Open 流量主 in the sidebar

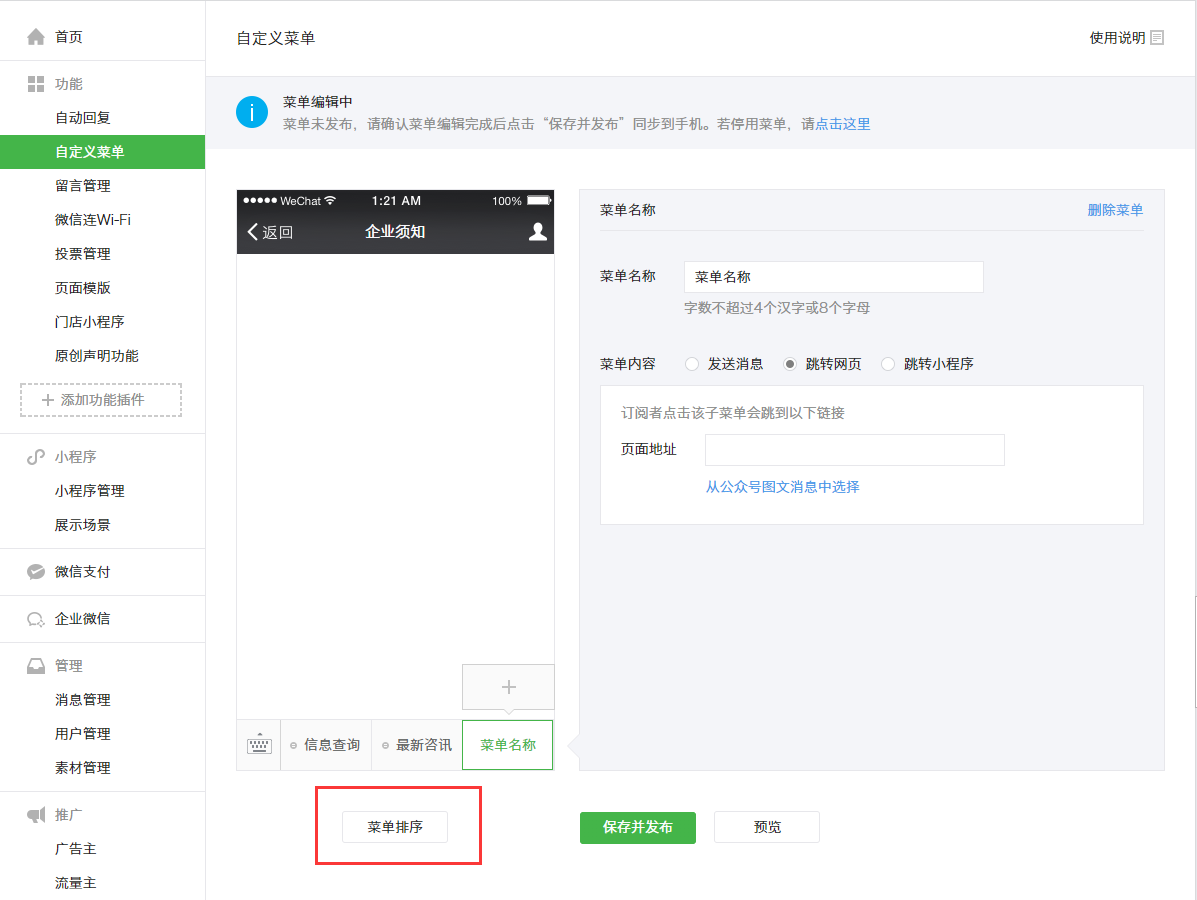(76, 883)
